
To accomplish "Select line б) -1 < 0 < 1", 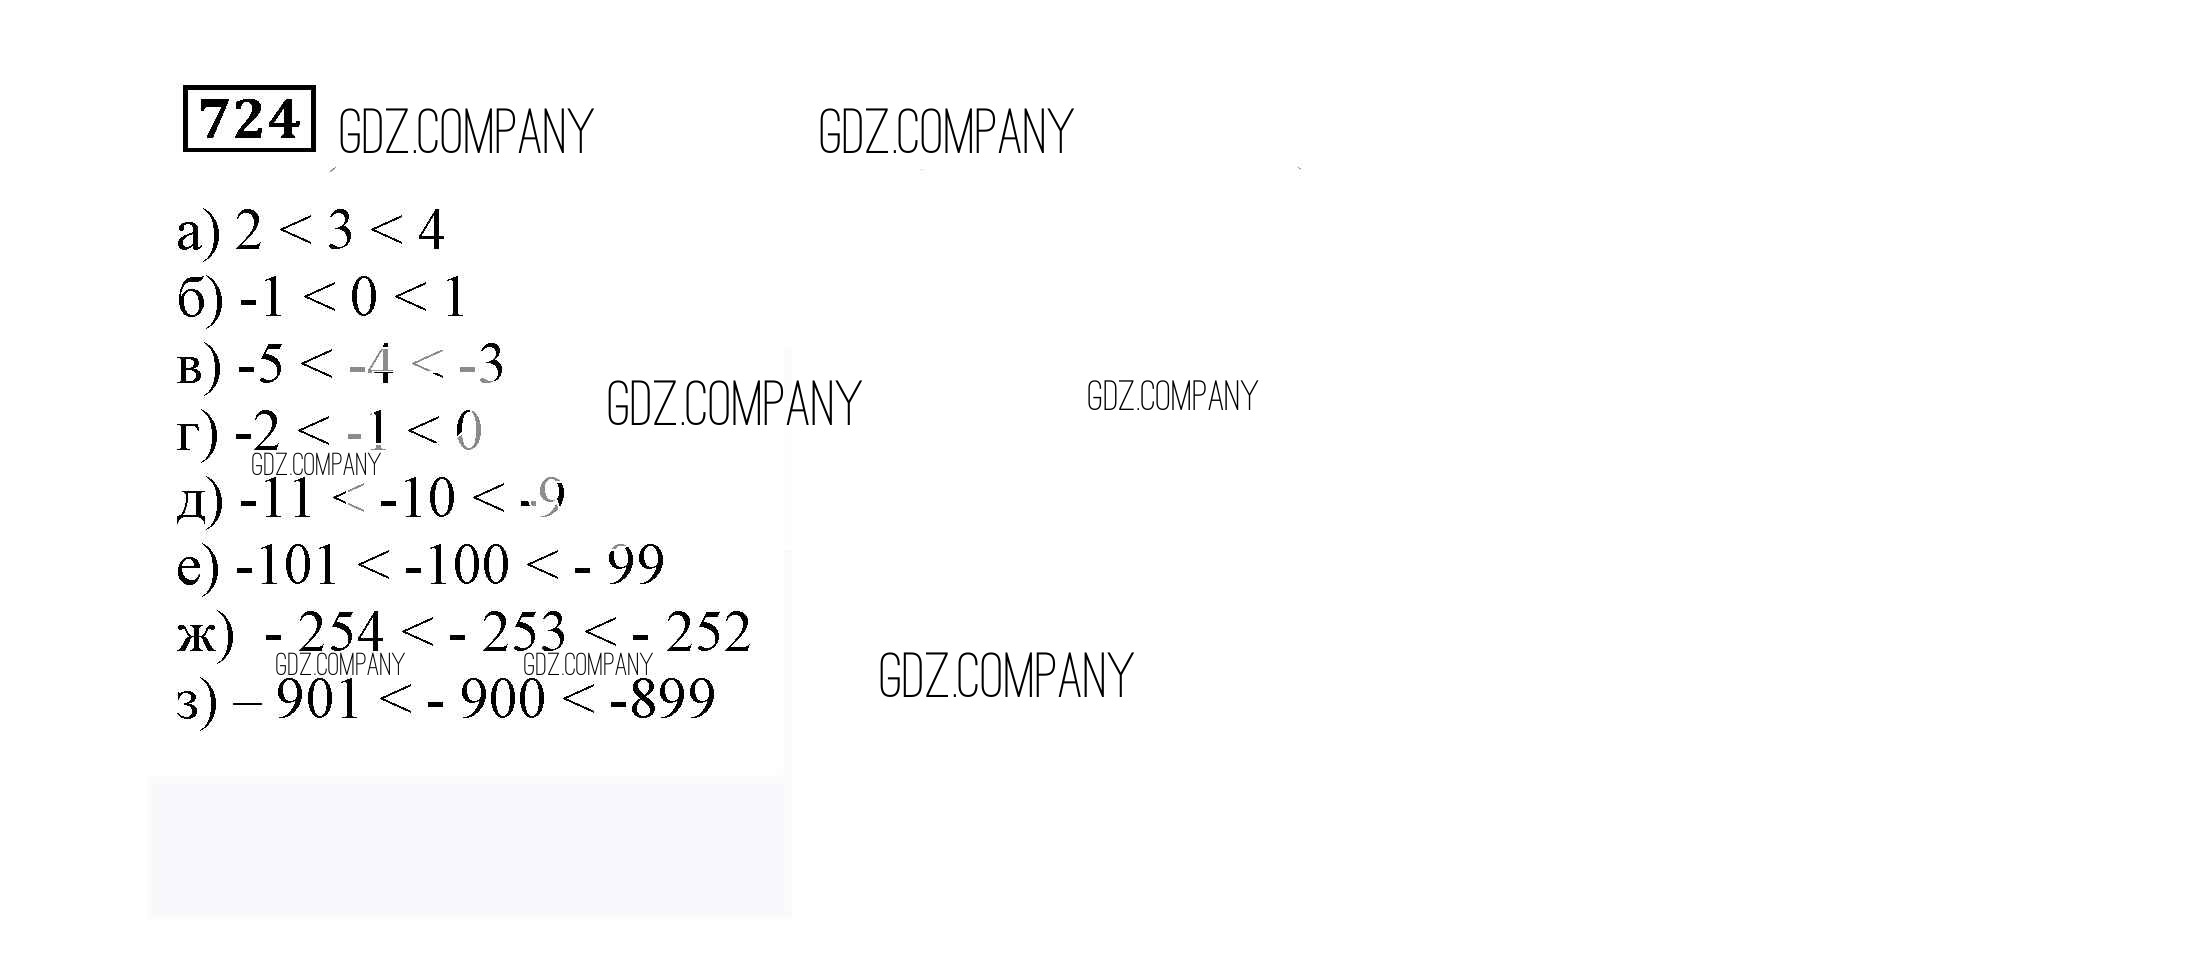I will click(322, 297).
